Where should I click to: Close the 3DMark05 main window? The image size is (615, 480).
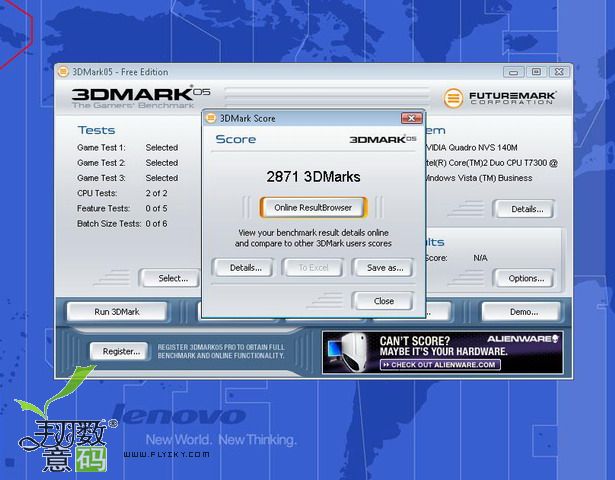(559, 72)
